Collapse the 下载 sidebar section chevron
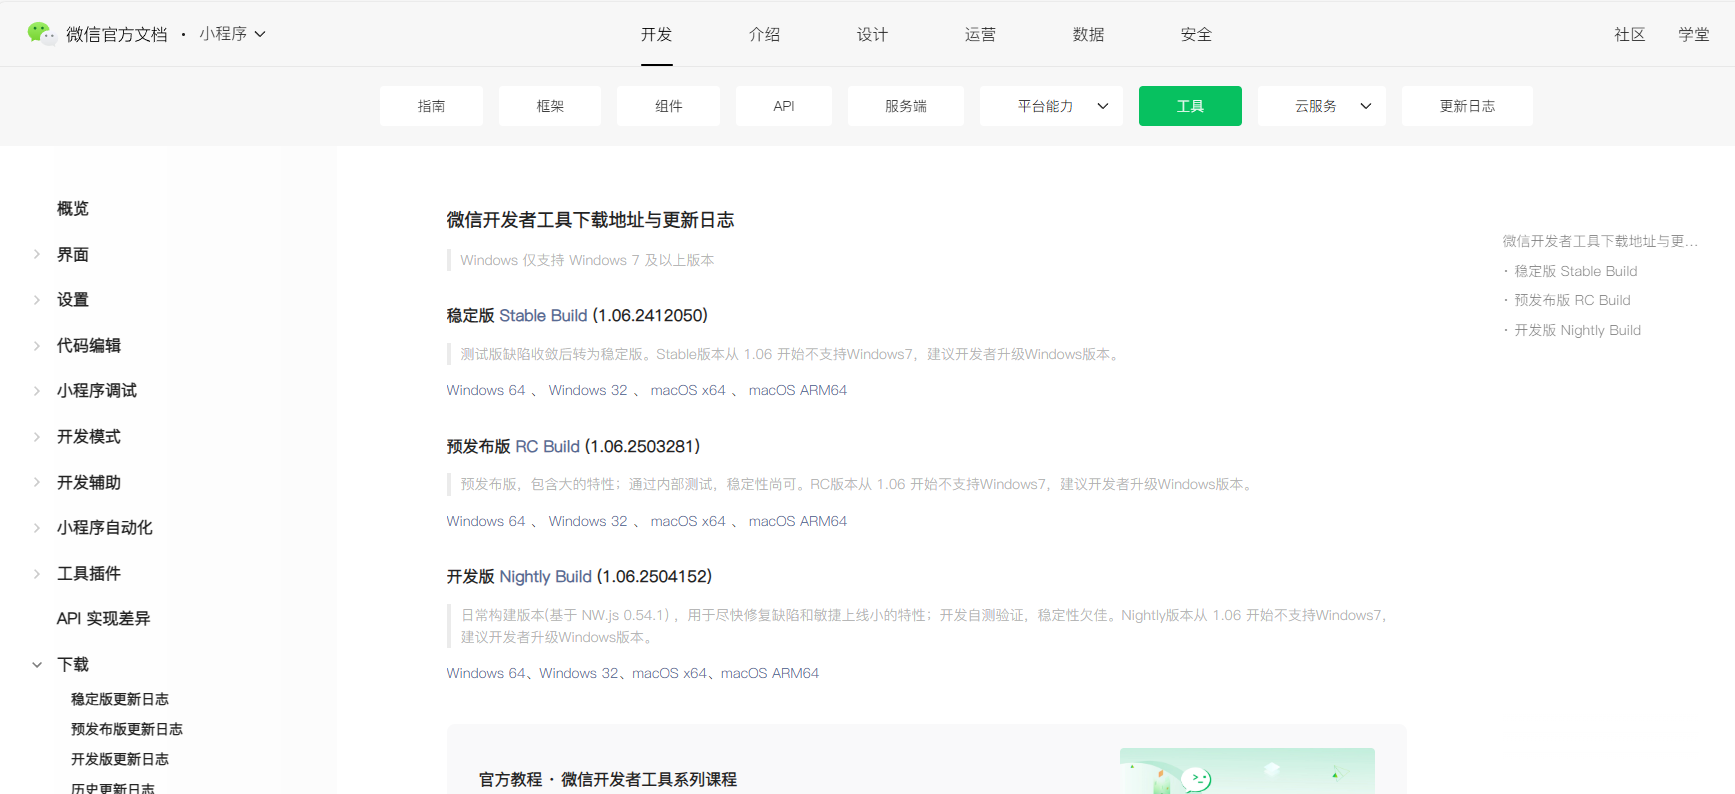This screenshot has height=794, width=1735. [37, 664]
